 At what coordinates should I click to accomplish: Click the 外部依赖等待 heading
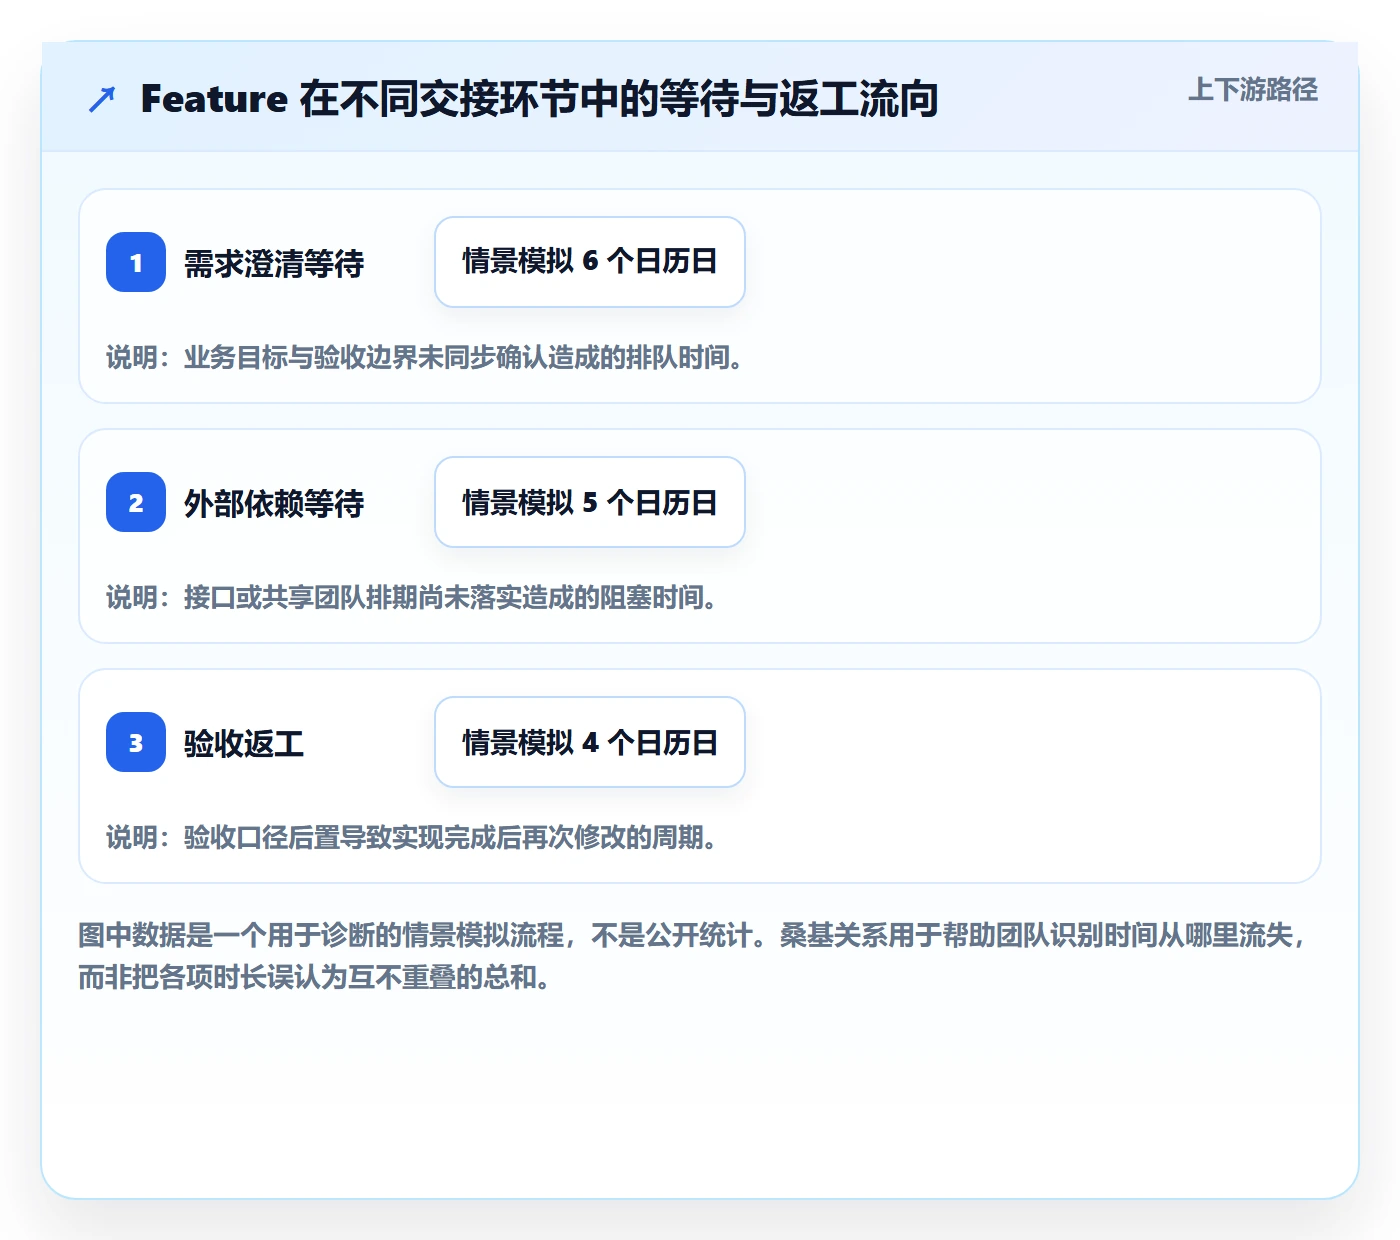click(274, 503)
